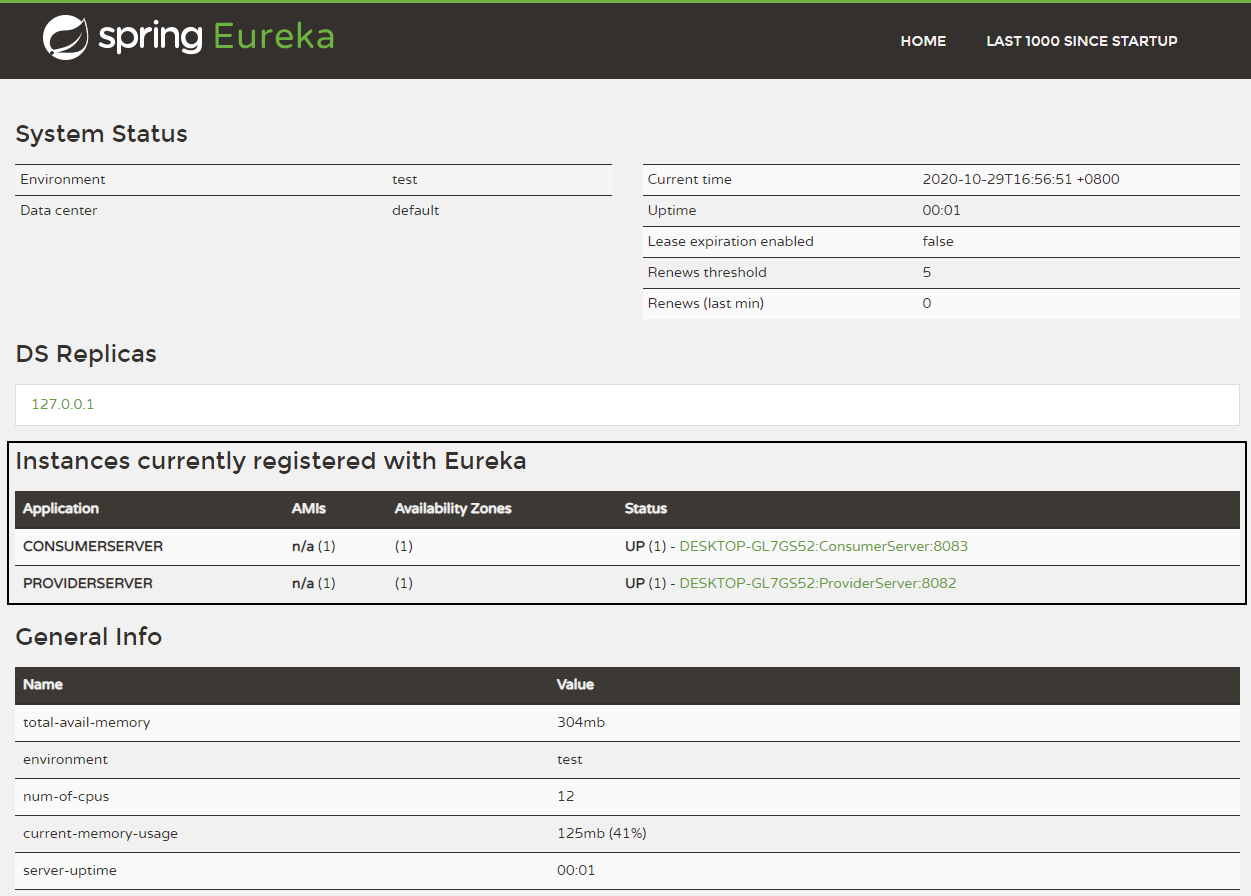Open the ProviderServer:8082 instance link
The width and height of the screenshot is (1251, 896).
[817, 583]
